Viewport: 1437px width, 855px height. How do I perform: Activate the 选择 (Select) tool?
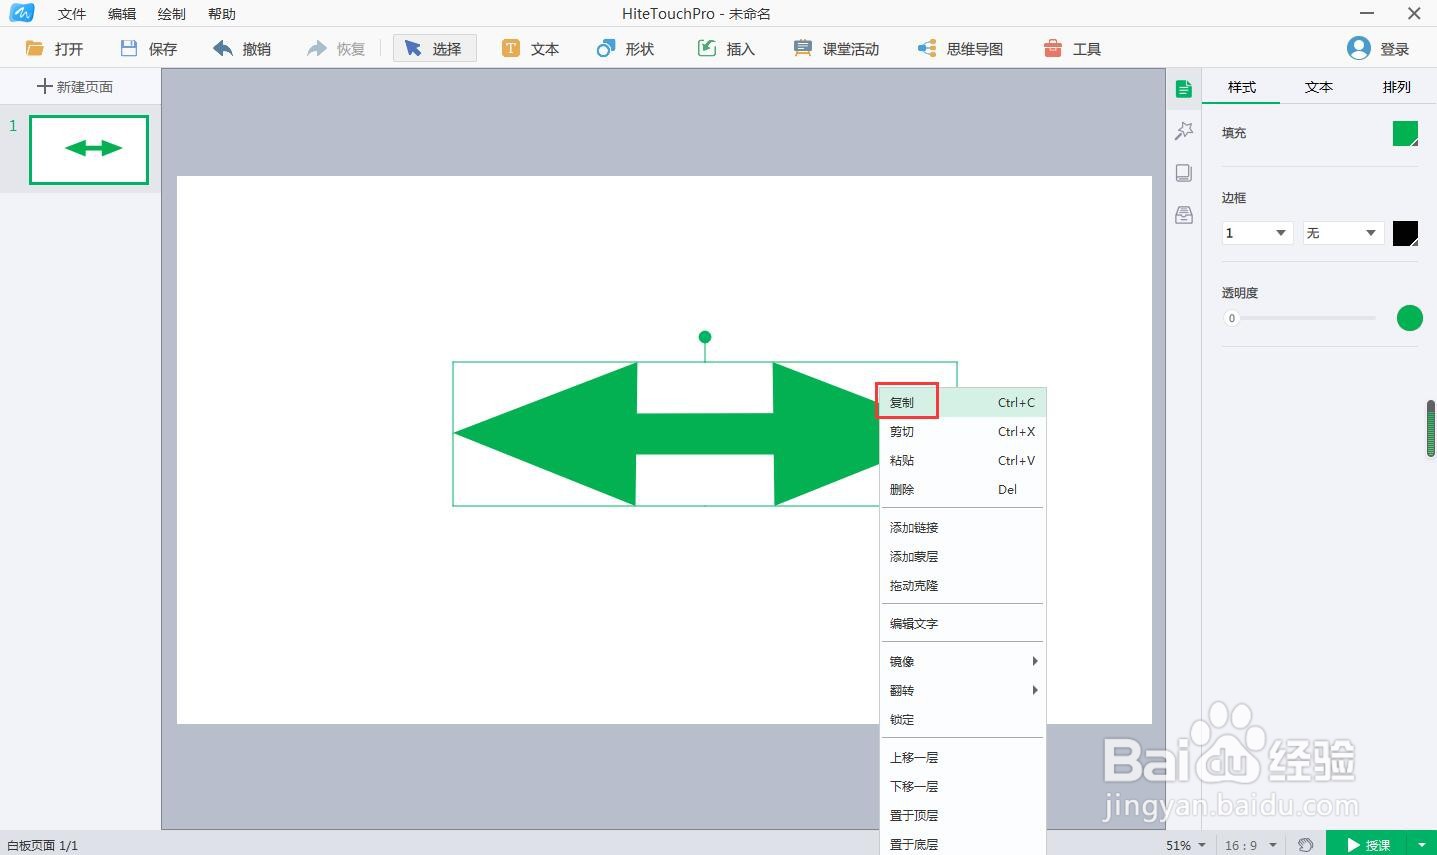[x=434, y=48]
